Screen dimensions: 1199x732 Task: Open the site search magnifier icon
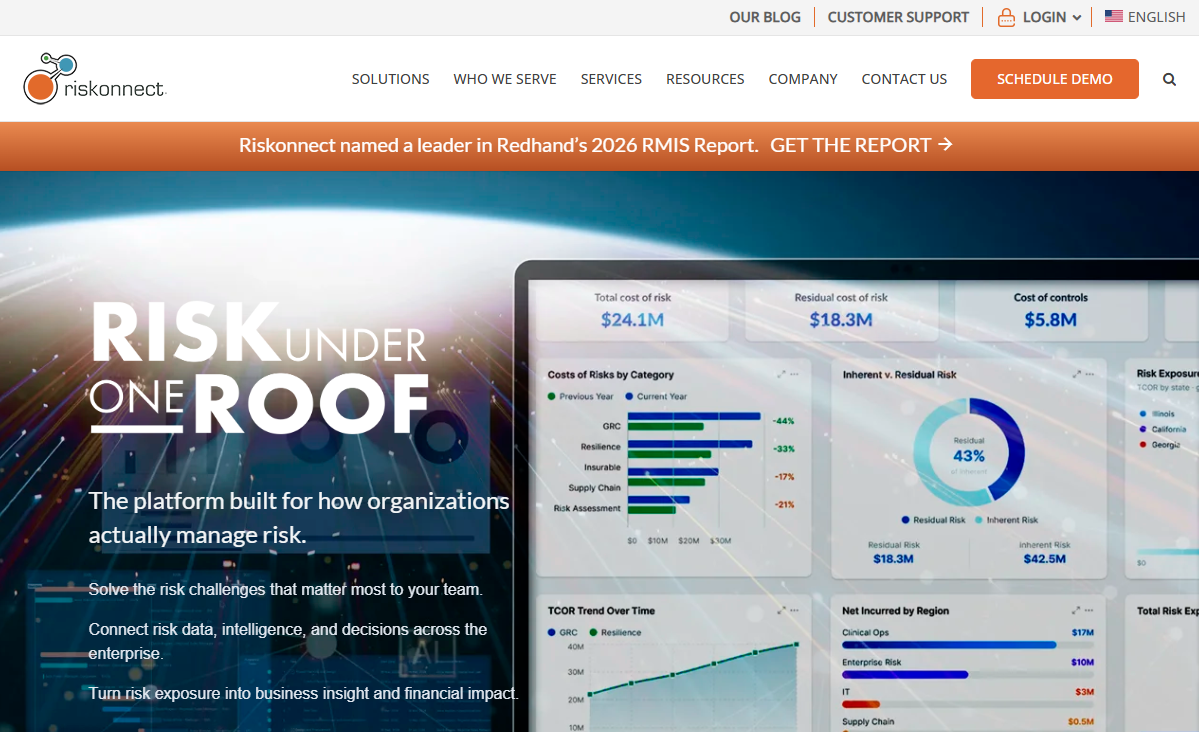point(1169,80)
